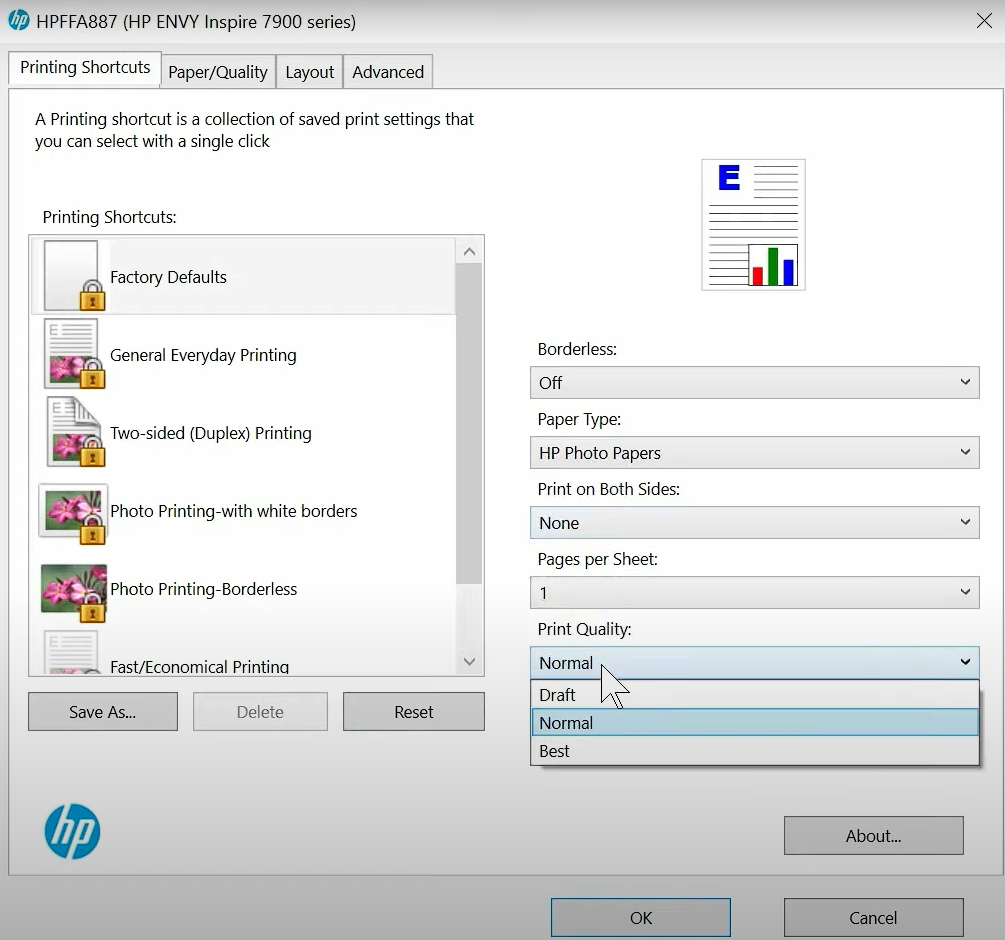Open the About... dialog
1005x940 pixels.
point(873,836)
